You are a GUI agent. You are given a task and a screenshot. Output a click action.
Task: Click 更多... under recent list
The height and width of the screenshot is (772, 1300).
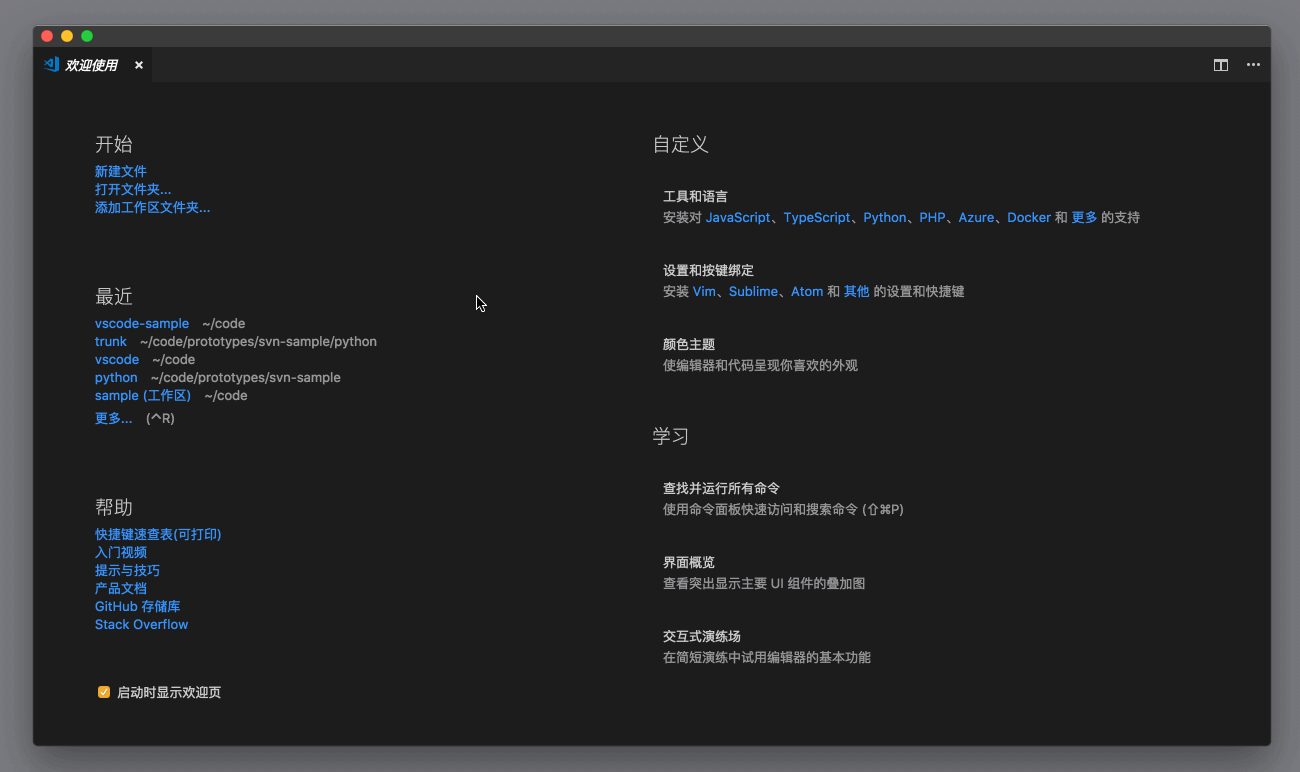(114, 418)
